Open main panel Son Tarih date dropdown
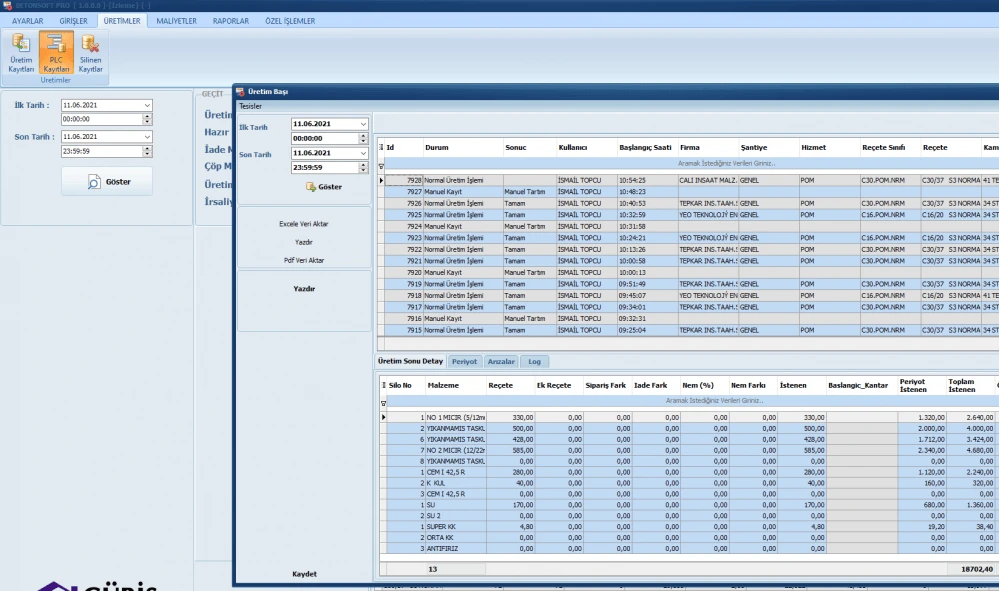The height and width of the screenshot is (591, 999). tap(147, 136)
